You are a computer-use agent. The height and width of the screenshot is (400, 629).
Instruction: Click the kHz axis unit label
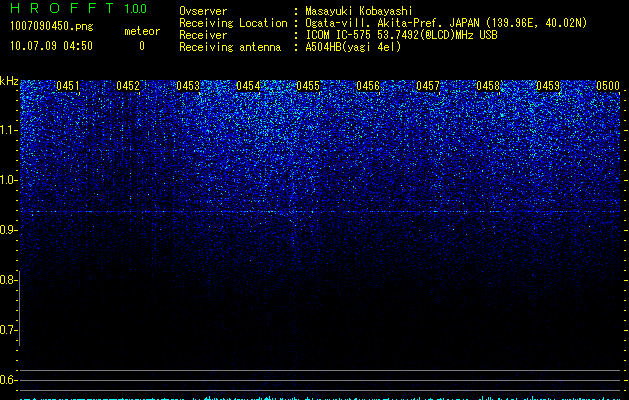coord(9,81)
